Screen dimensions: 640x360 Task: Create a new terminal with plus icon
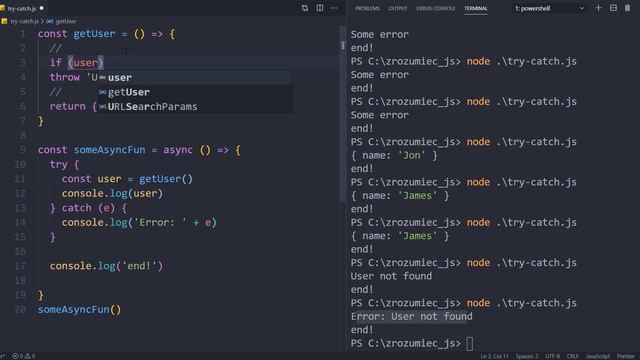coord(598,8)
